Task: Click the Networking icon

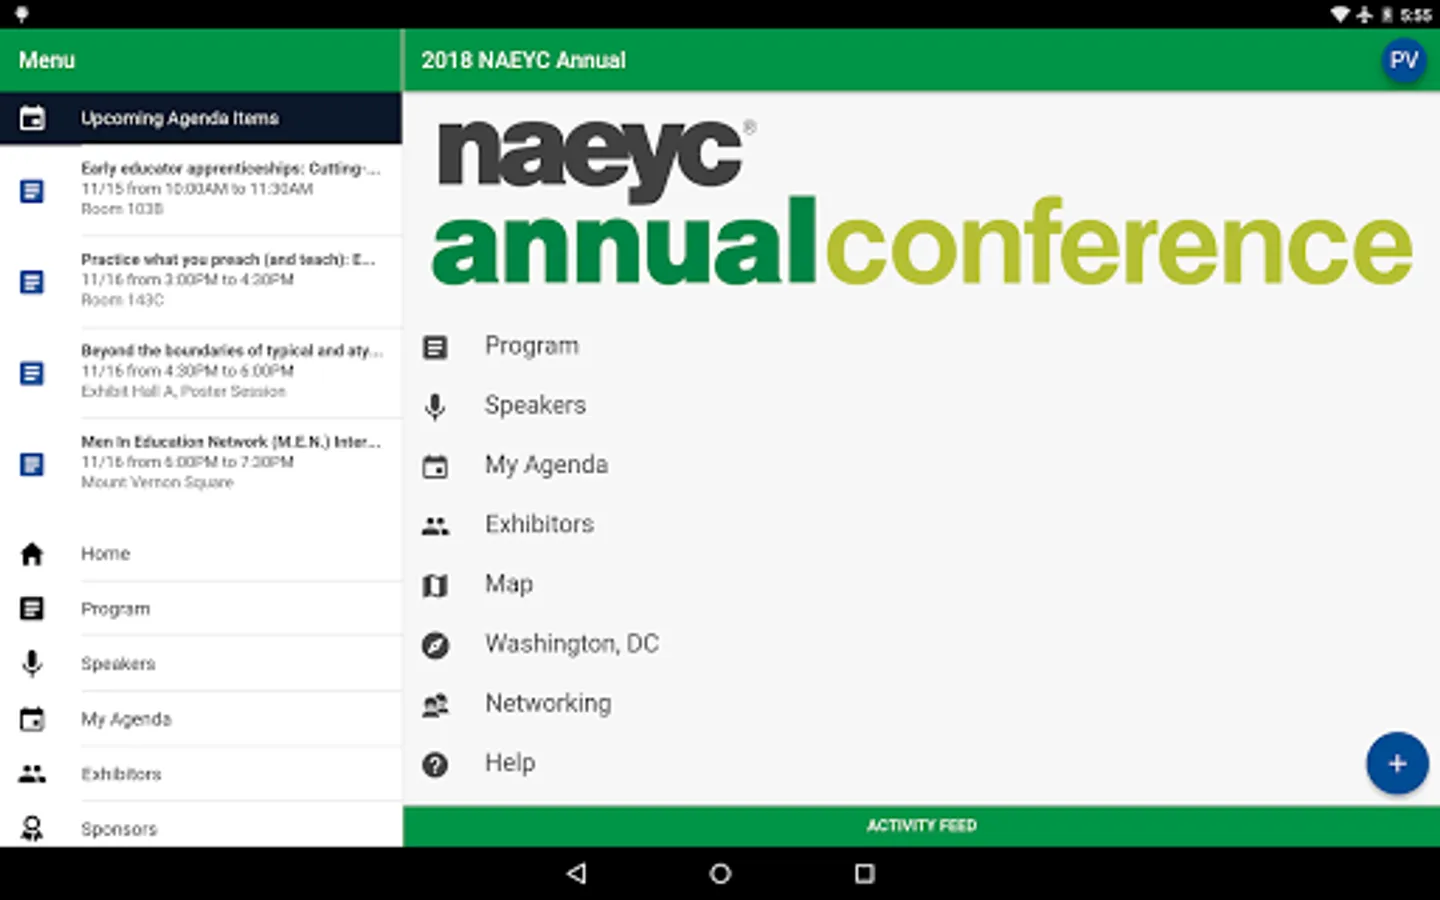Action: pos(435,705)
